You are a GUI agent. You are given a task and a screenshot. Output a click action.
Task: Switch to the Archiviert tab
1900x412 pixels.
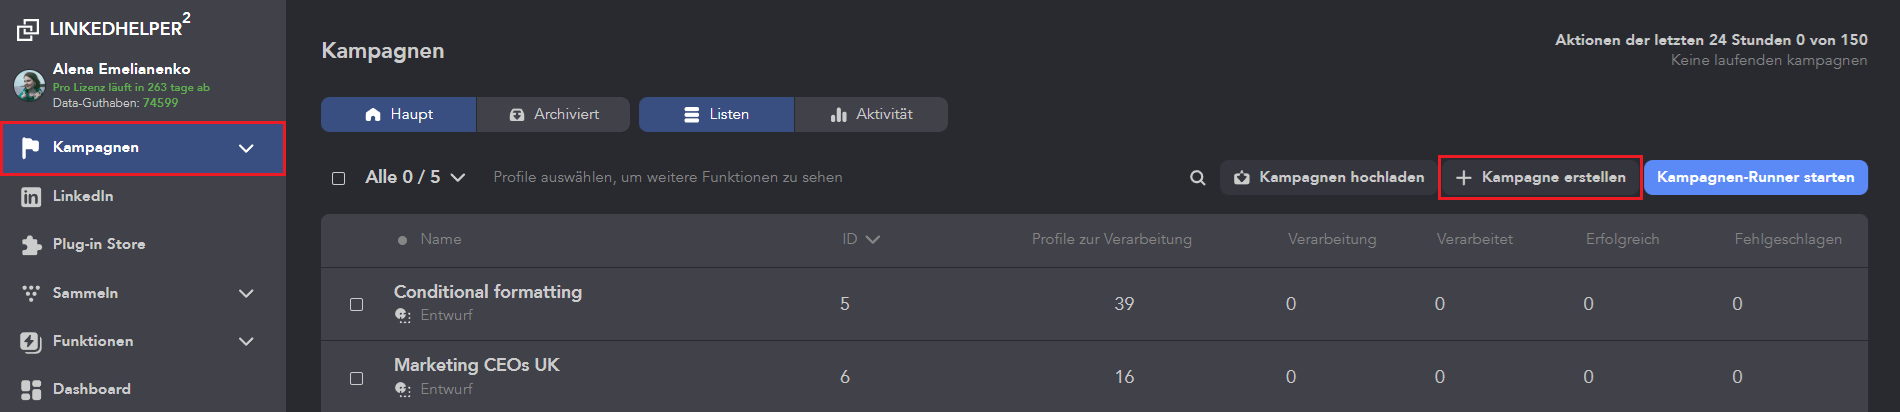point(554,114)
